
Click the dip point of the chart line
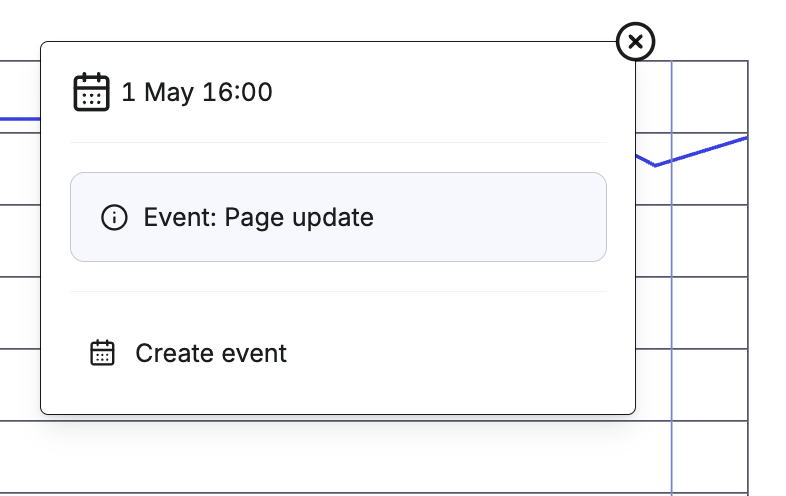(x=655, y=165)
